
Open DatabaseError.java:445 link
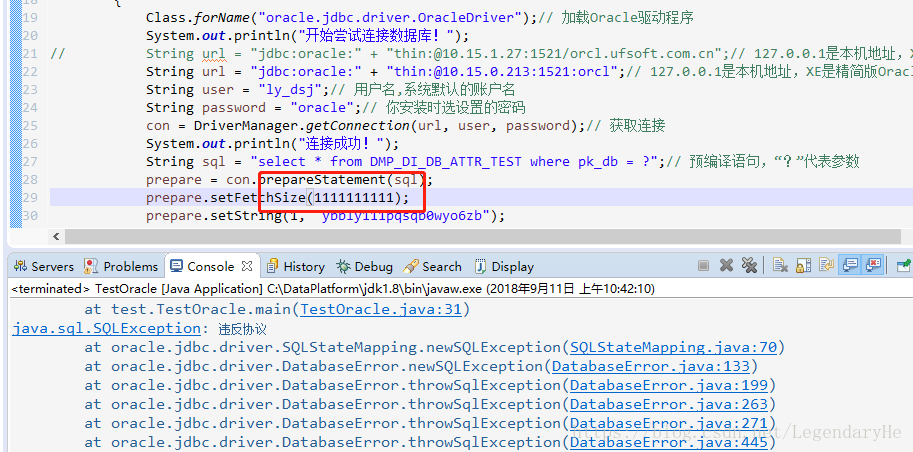pyautogui.click(x=668, y=442)
